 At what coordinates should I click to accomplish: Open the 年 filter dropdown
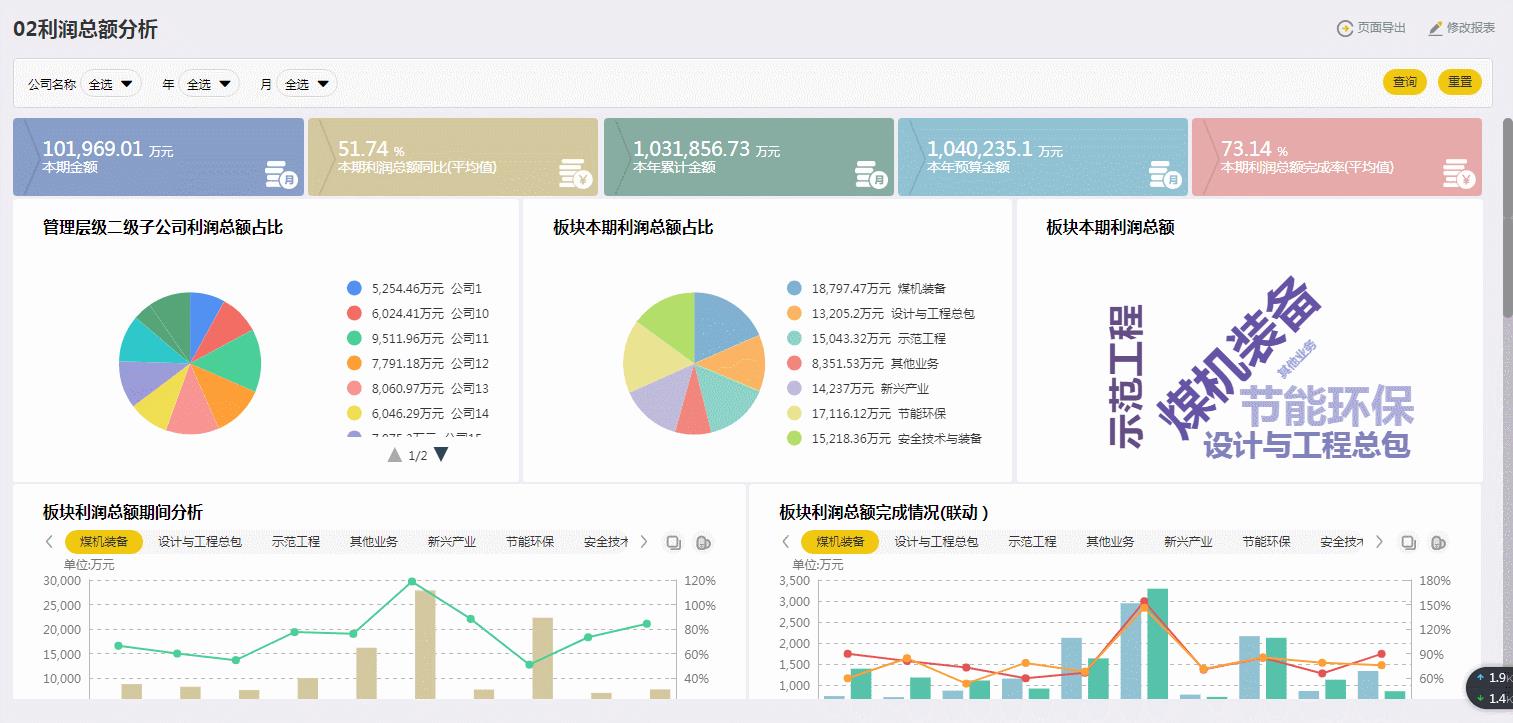210,84
